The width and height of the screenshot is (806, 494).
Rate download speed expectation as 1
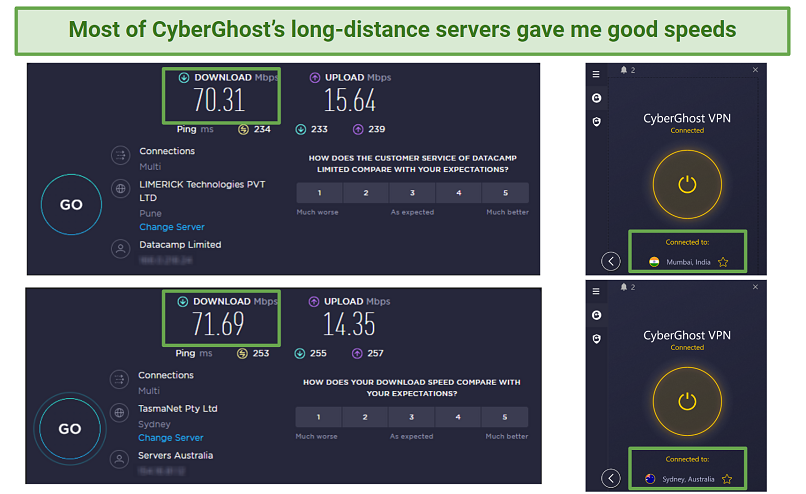pyautogui.click(x=318, y=417)
